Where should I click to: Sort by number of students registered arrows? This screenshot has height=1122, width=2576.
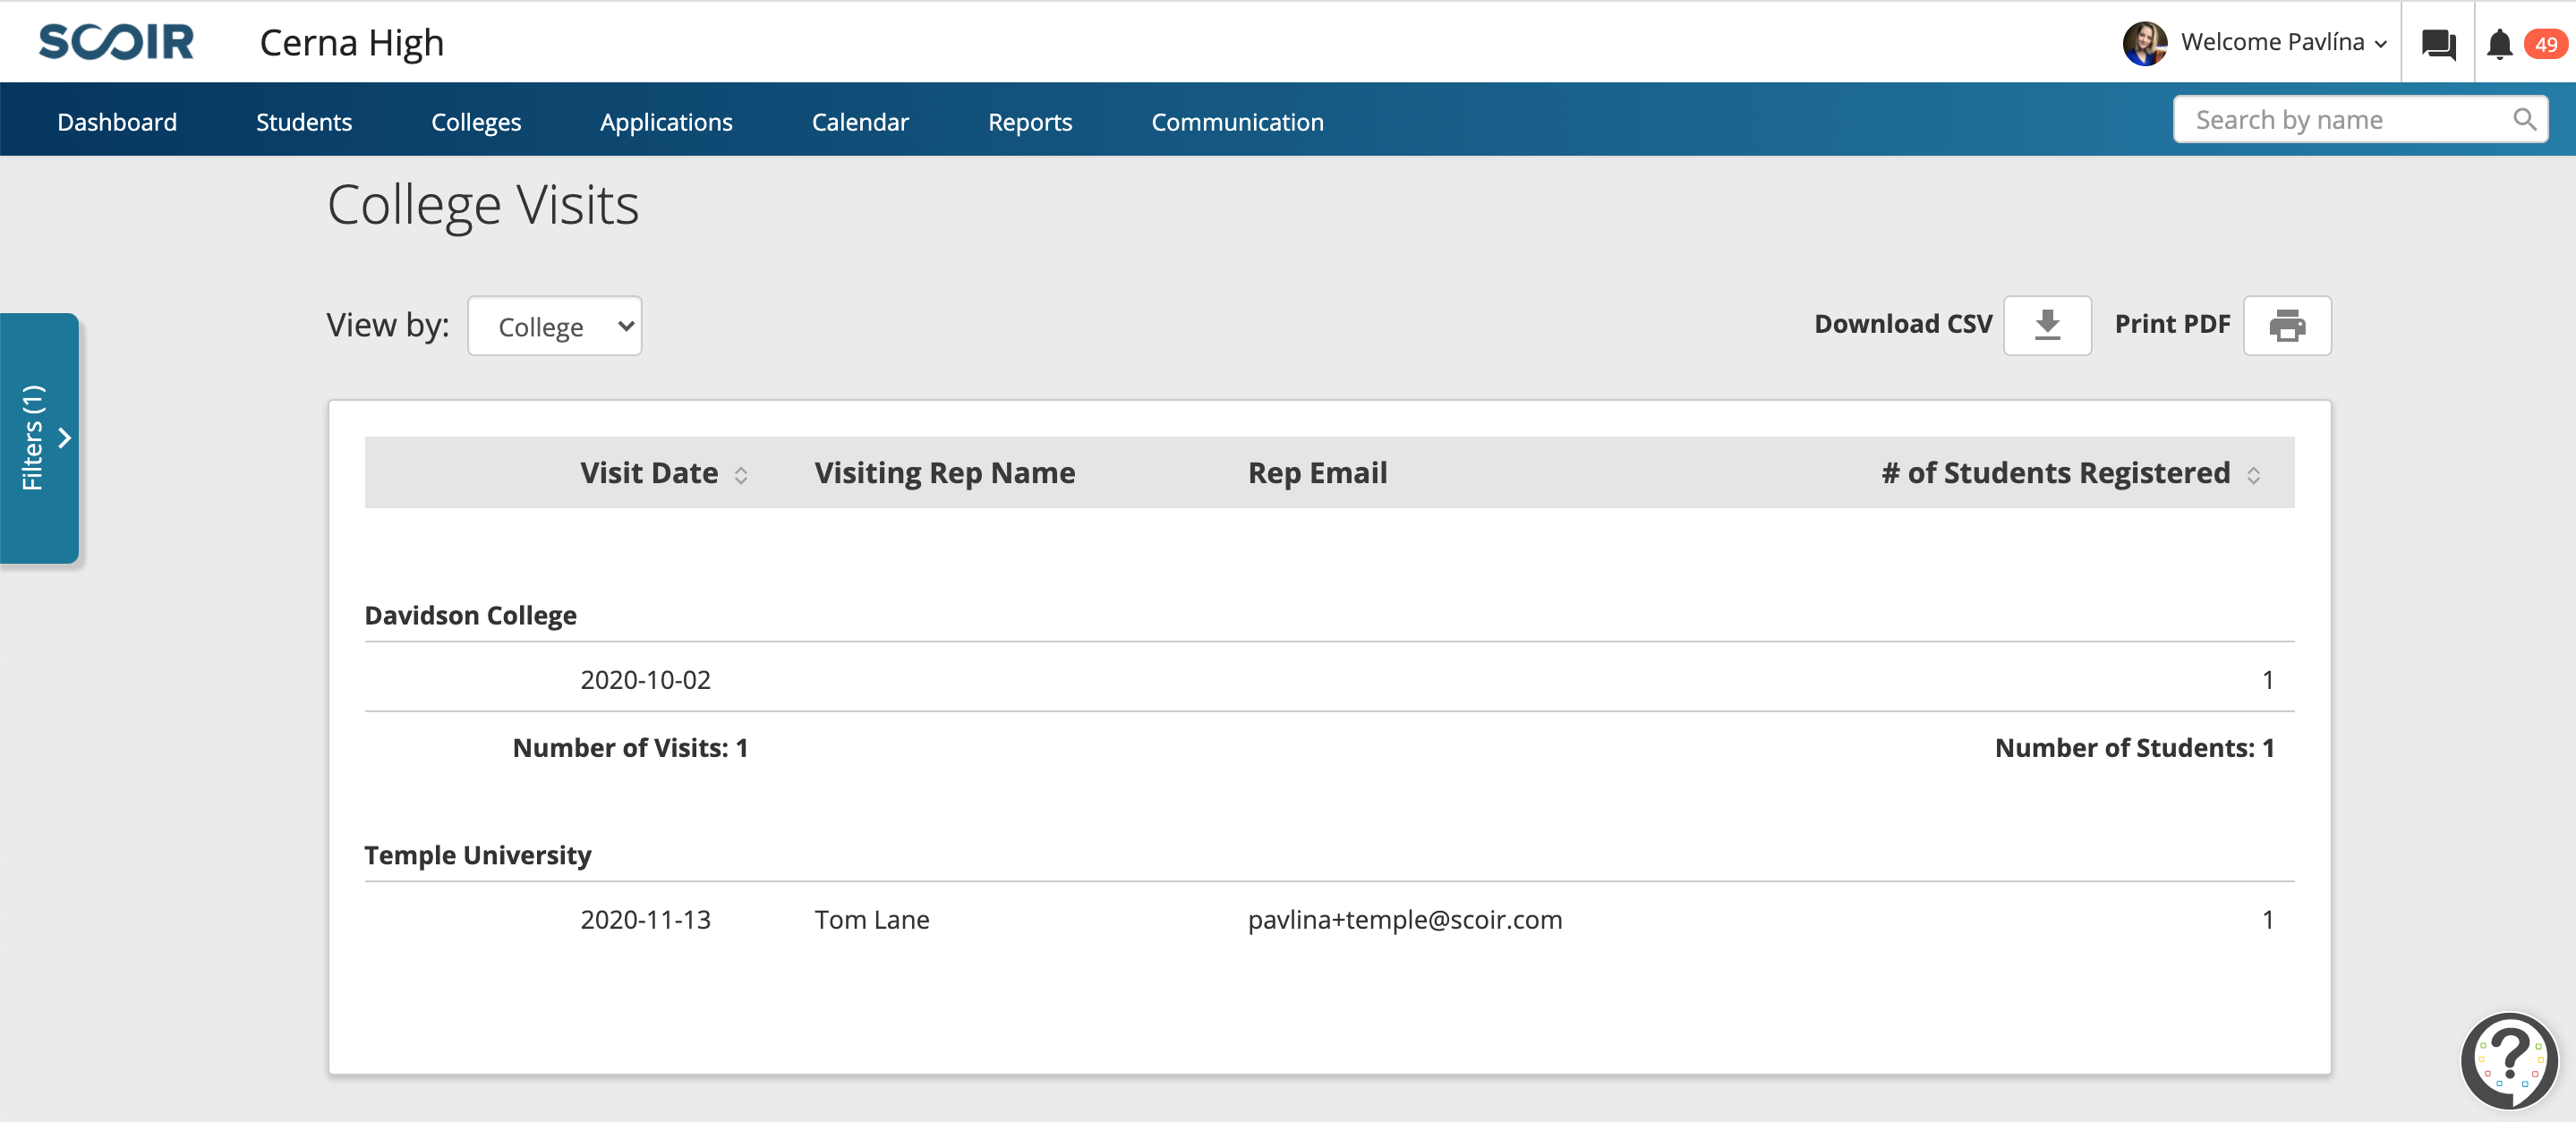click(2253, 475)
